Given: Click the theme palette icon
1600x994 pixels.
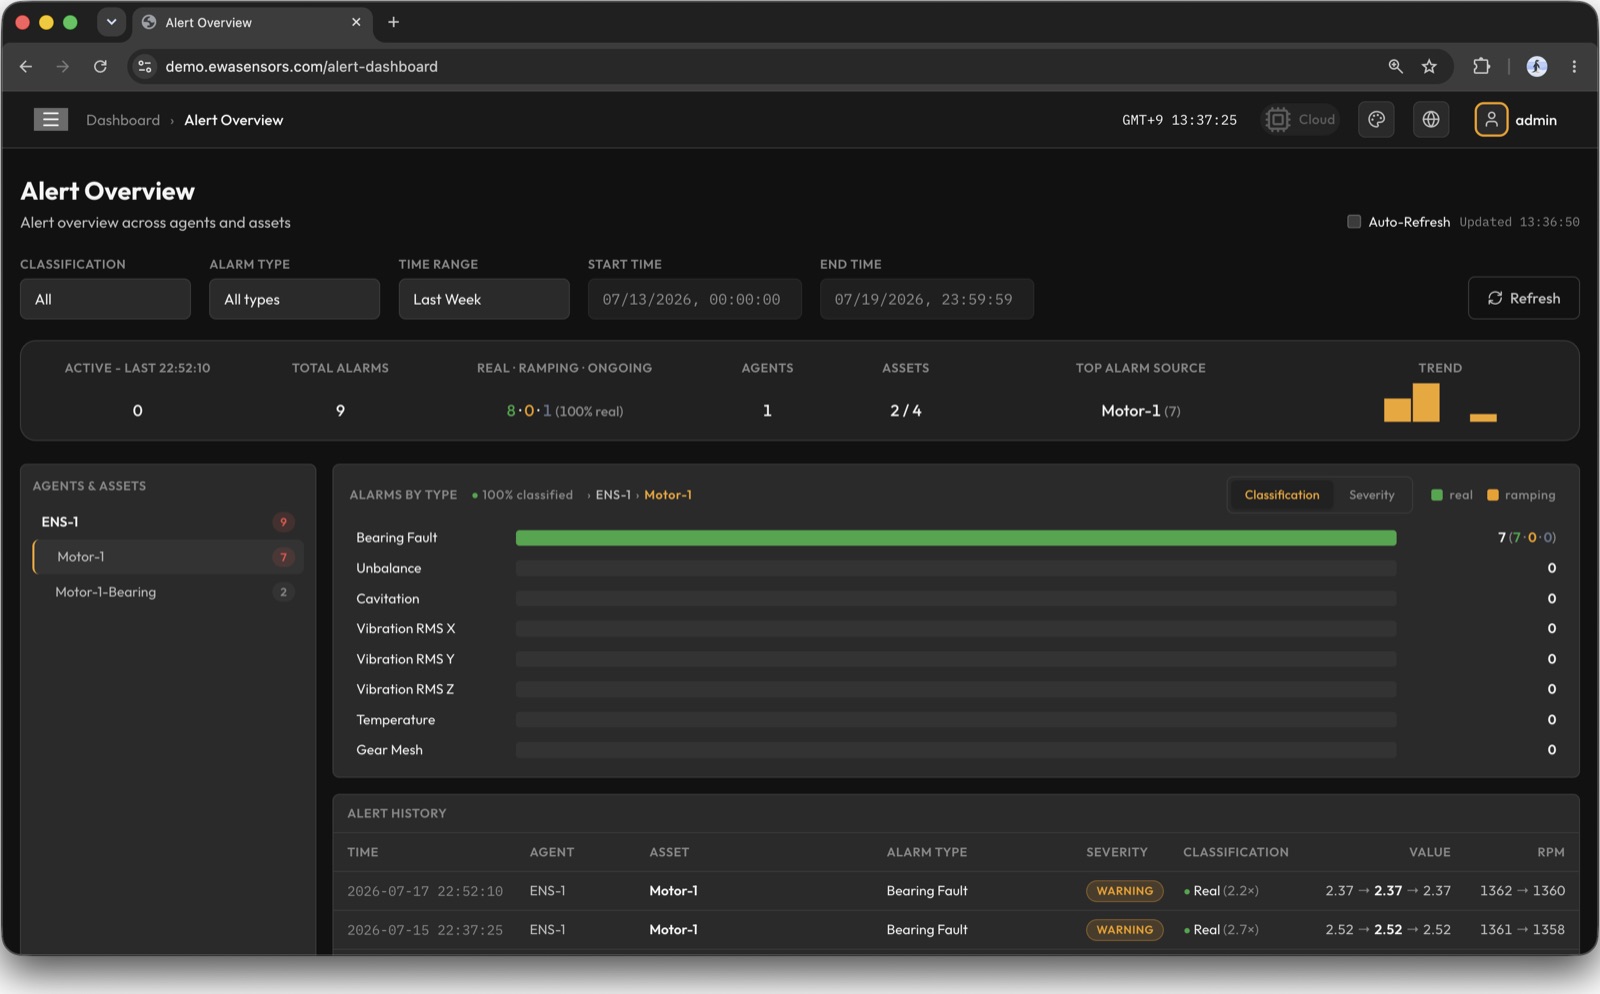Looking at the screenshot, I should pyautogui.click(x=1377, y=120).
